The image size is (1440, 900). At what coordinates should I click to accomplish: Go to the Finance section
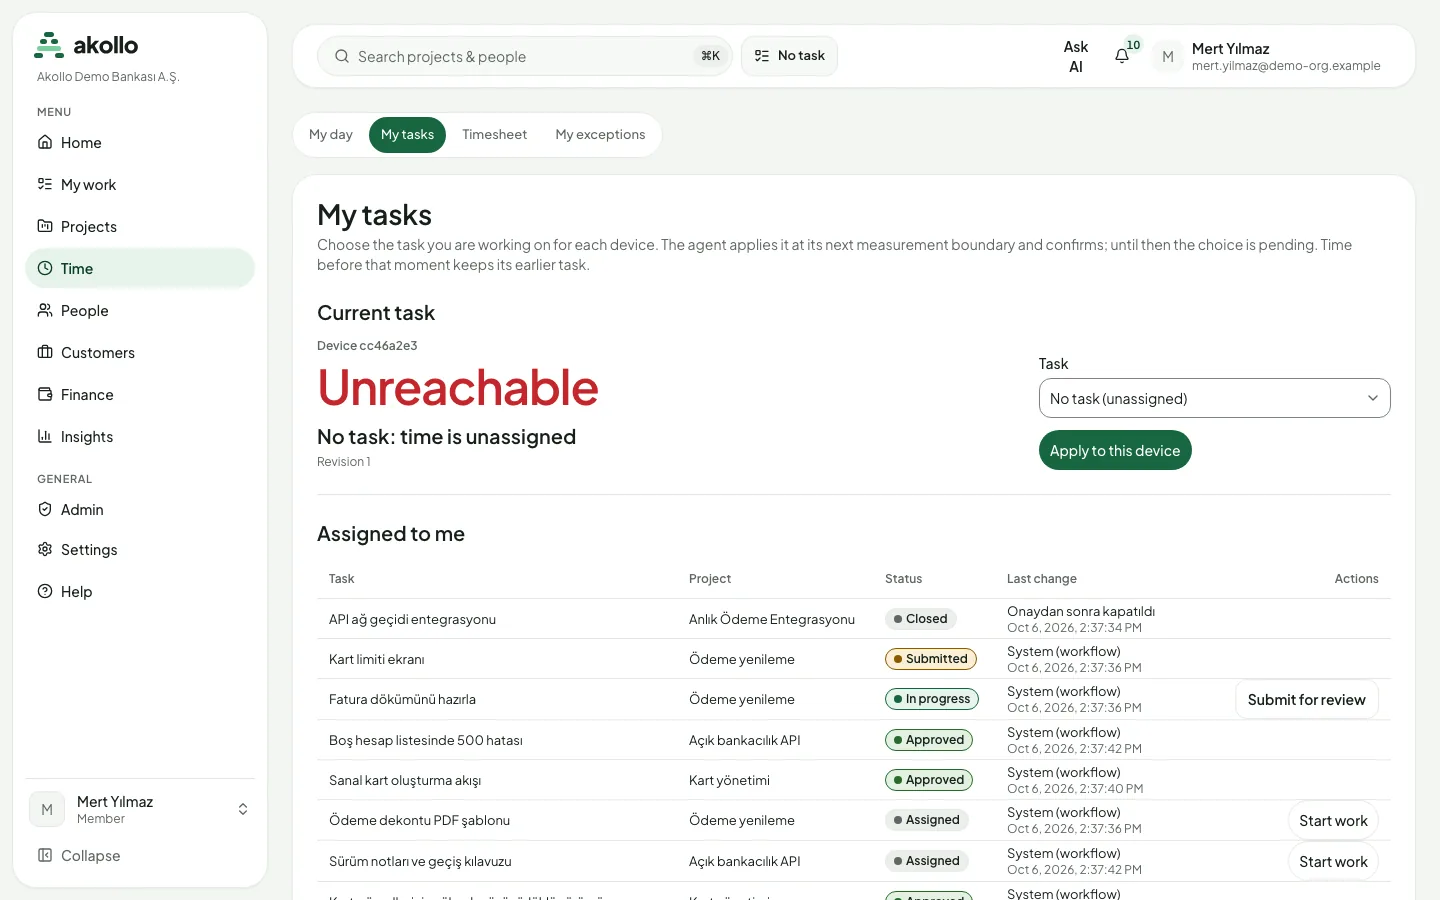pyautogui.click(x=140, y=395)
